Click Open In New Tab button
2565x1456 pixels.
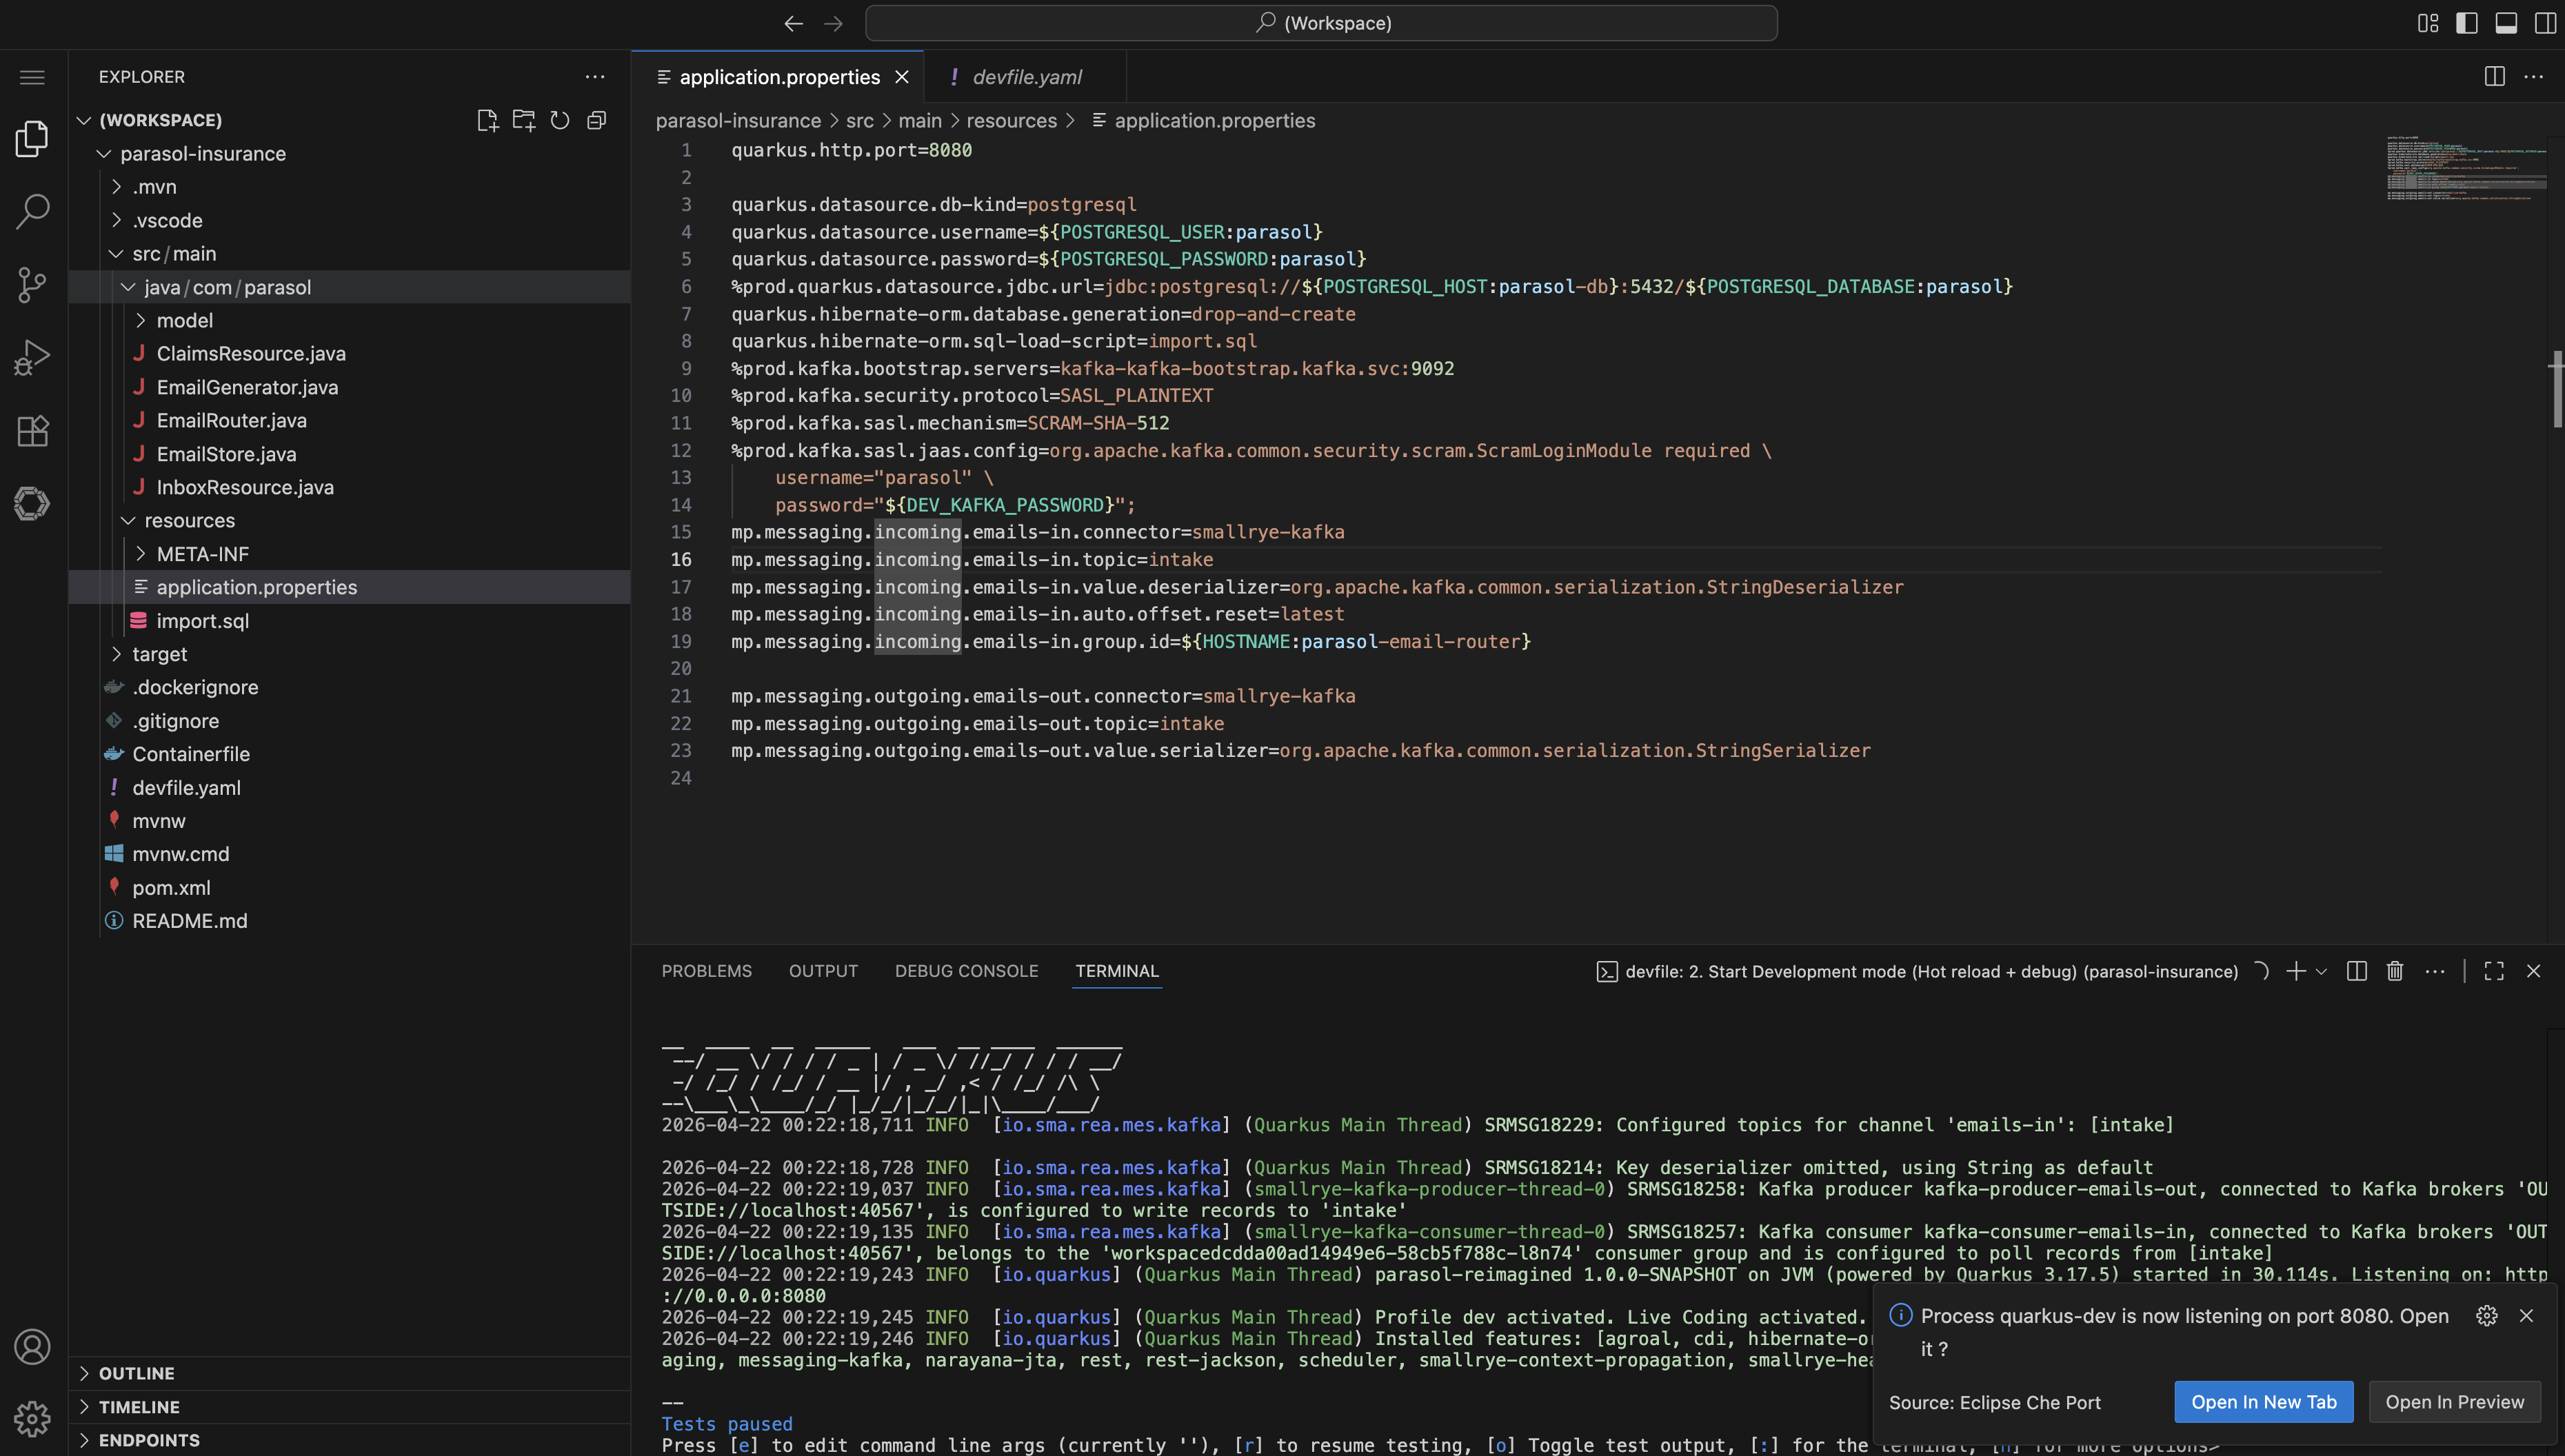click(2263, 1402)
